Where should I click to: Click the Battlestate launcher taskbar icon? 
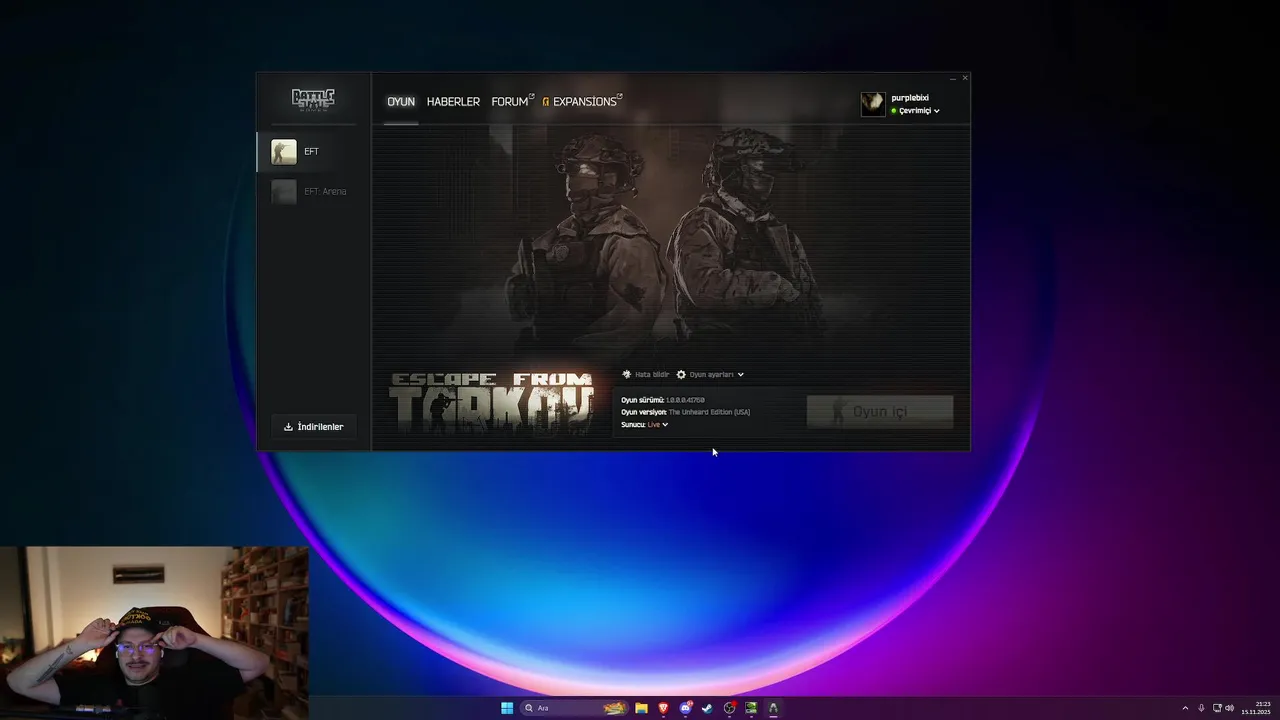point(773,708)
